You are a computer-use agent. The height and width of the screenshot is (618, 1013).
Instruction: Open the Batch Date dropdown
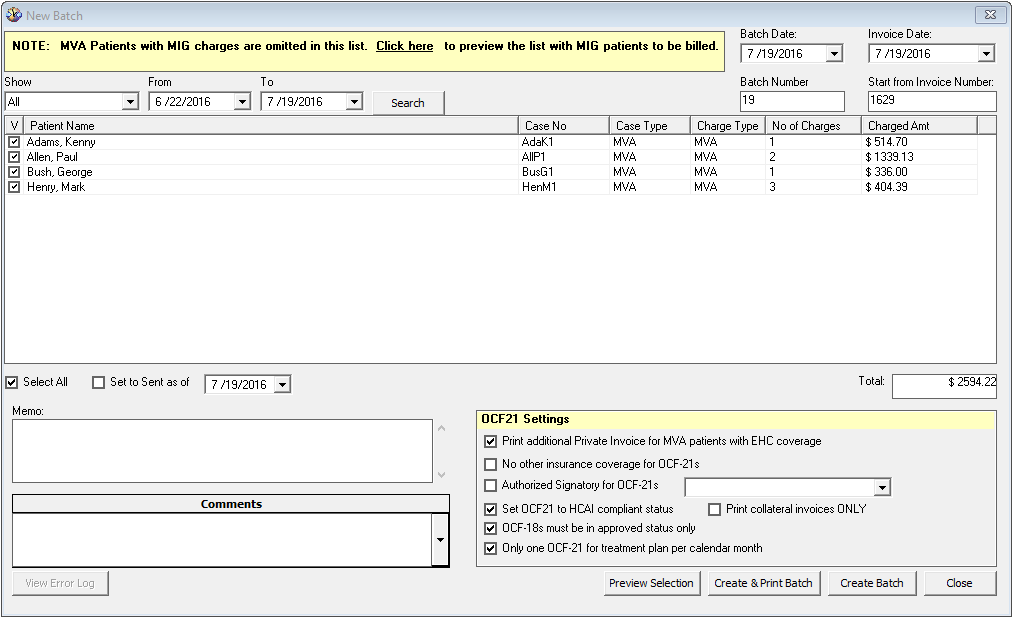(x=836, y=53)
